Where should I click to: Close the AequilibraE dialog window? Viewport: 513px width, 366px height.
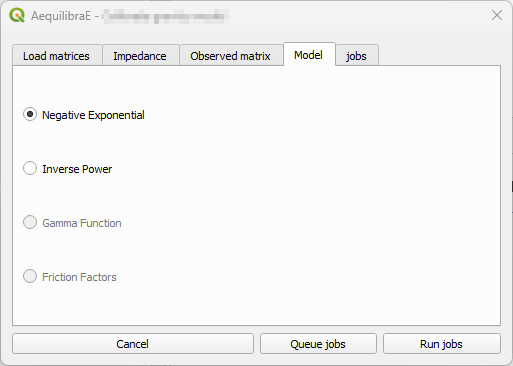(x=497, y=15)
